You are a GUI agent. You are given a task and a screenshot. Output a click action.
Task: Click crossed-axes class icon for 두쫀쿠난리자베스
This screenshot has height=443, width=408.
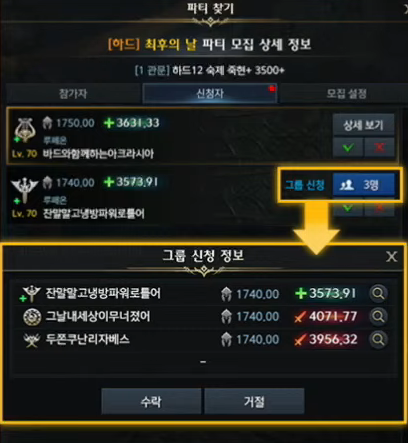coord(32,340)
